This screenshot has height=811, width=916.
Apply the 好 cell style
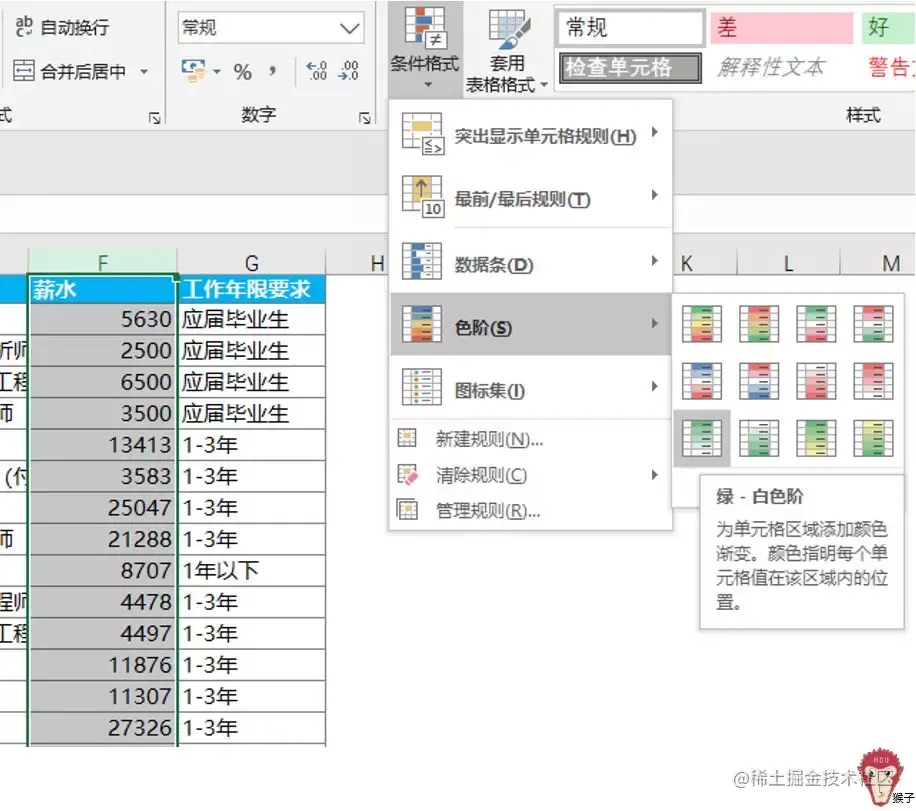888,27
